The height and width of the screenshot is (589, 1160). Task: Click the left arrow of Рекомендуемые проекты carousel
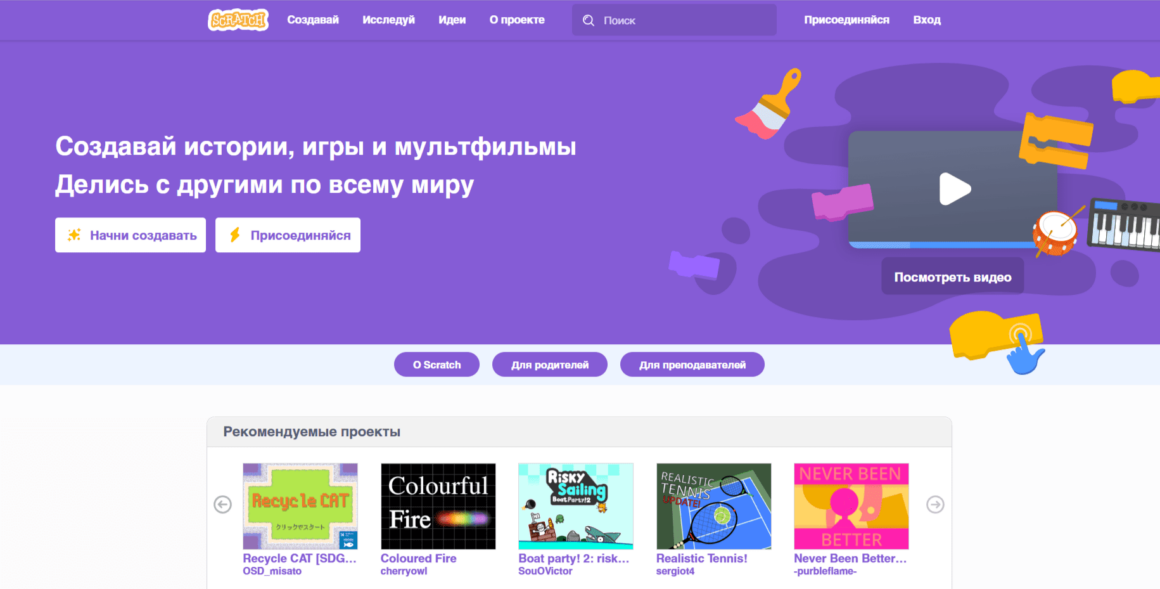tap(222, 506)
